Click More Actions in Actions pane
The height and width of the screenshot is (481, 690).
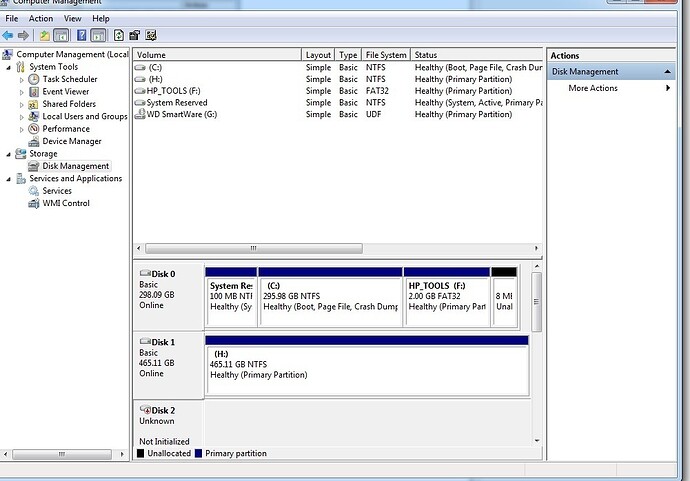(x=593, y=88)
